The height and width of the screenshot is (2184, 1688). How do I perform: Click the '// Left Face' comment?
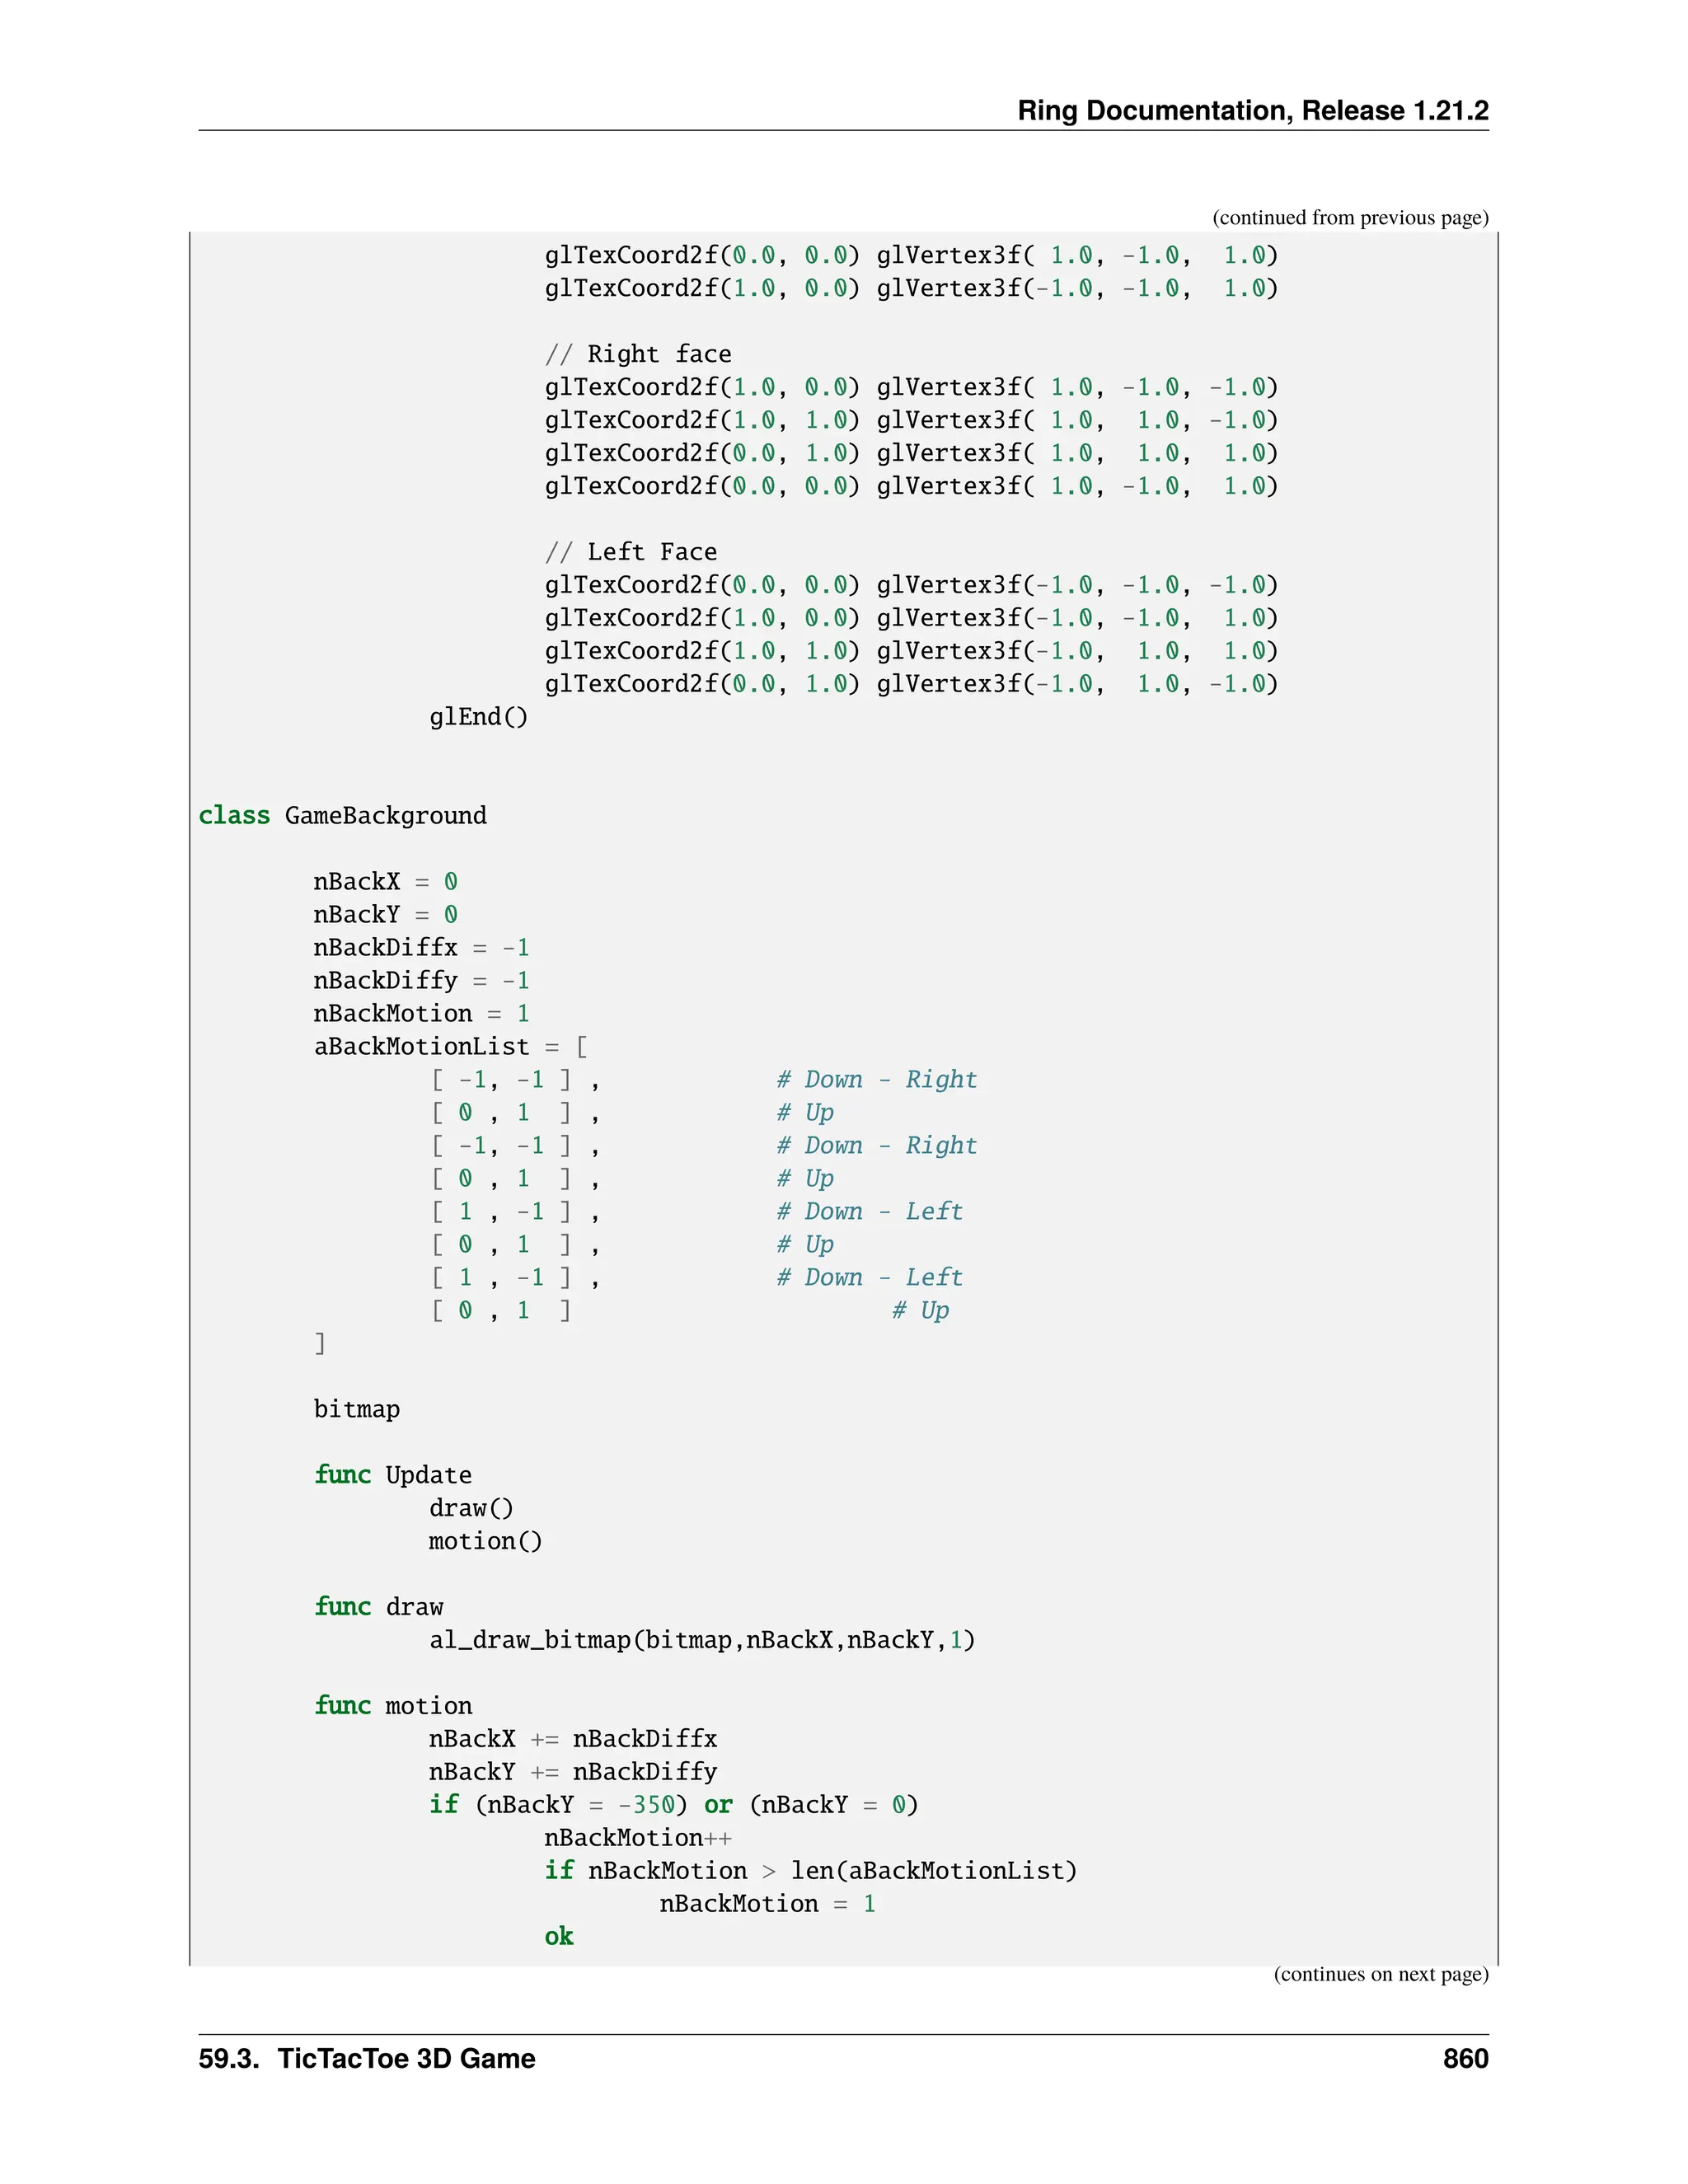tap(631, 552)
